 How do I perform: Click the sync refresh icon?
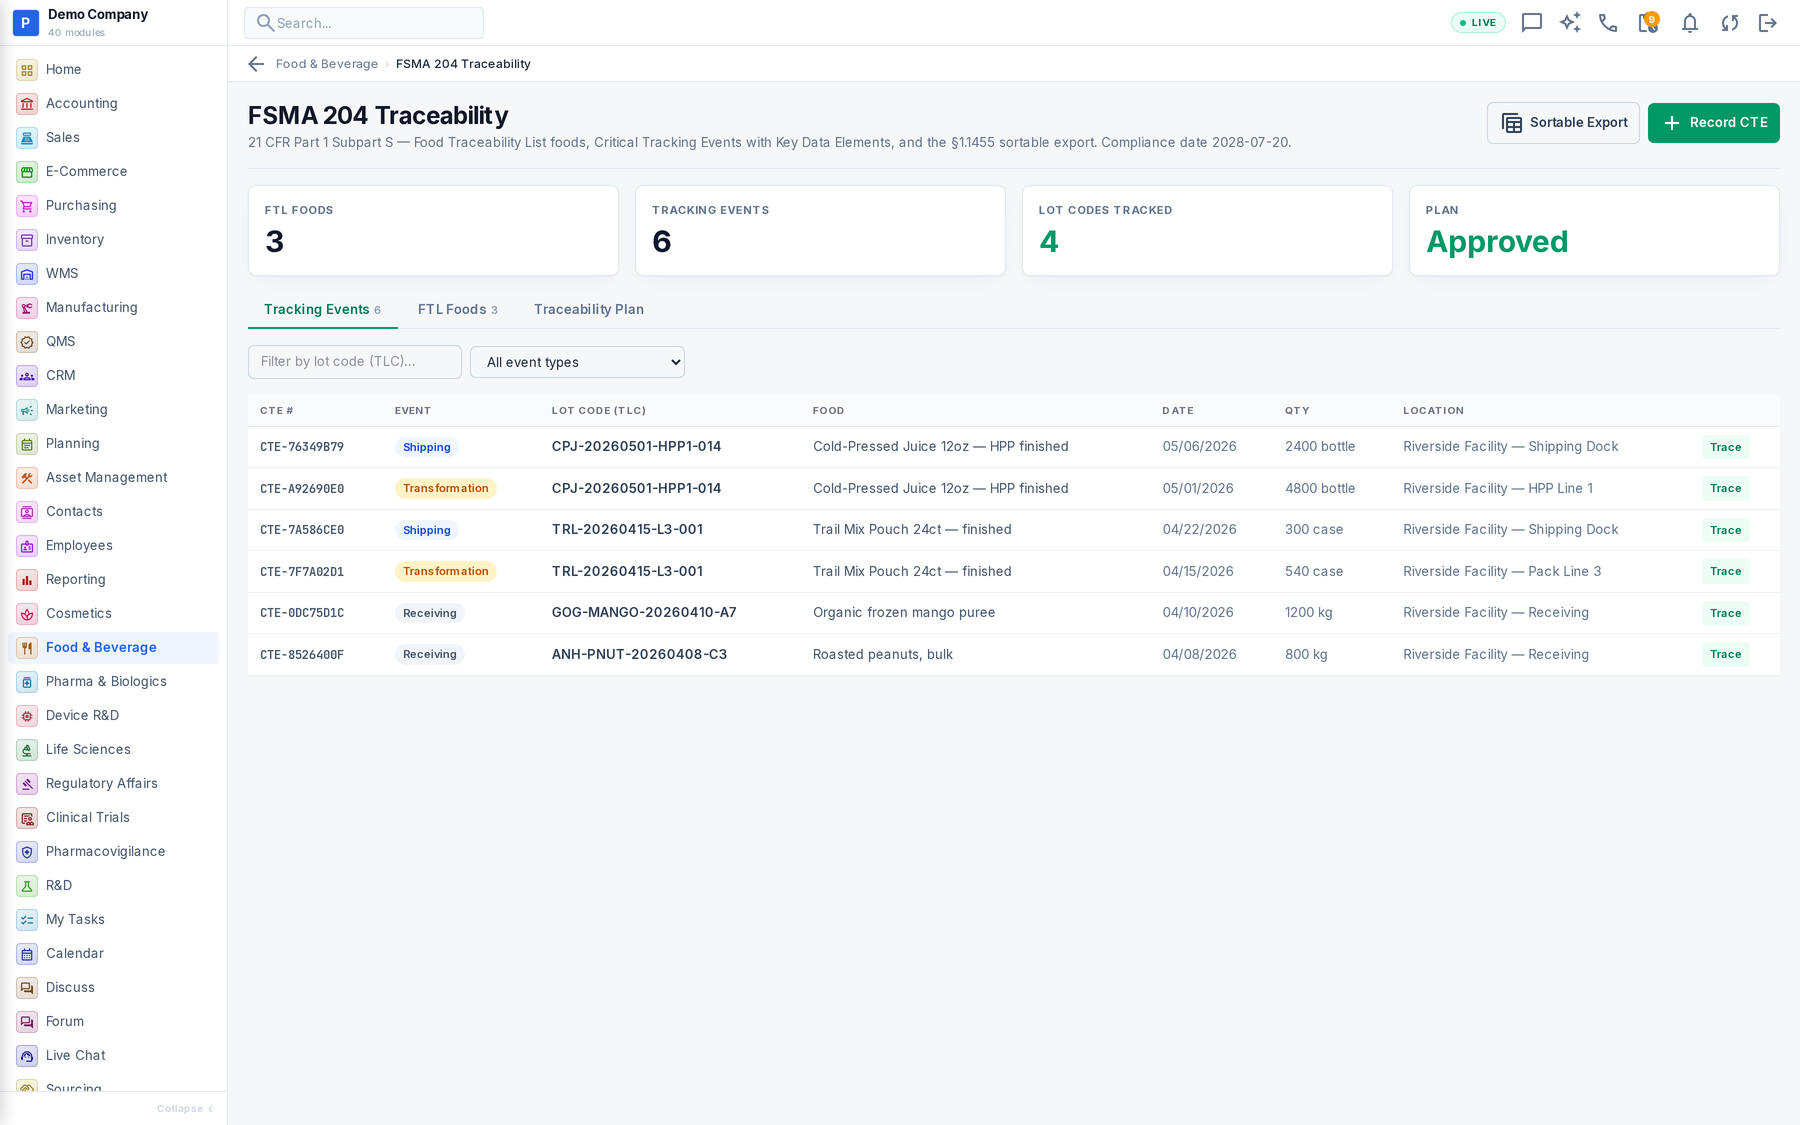coord(1729,23)
